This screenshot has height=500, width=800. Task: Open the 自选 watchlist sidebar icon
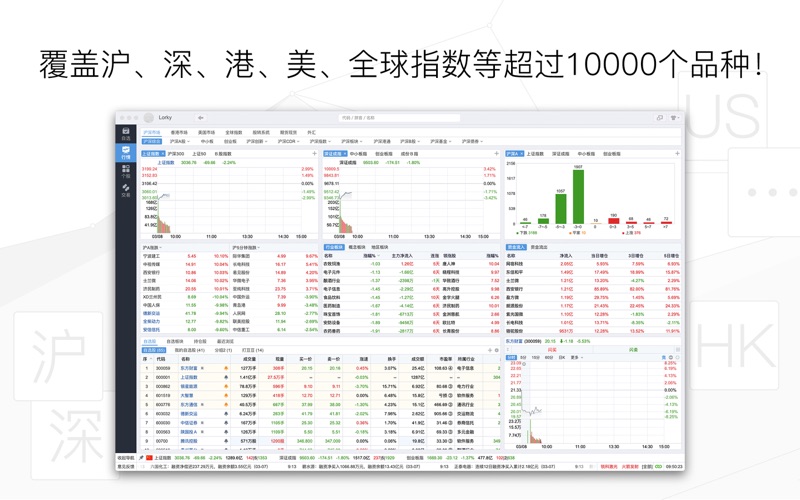pyautogui.click(x=126, y=134)
